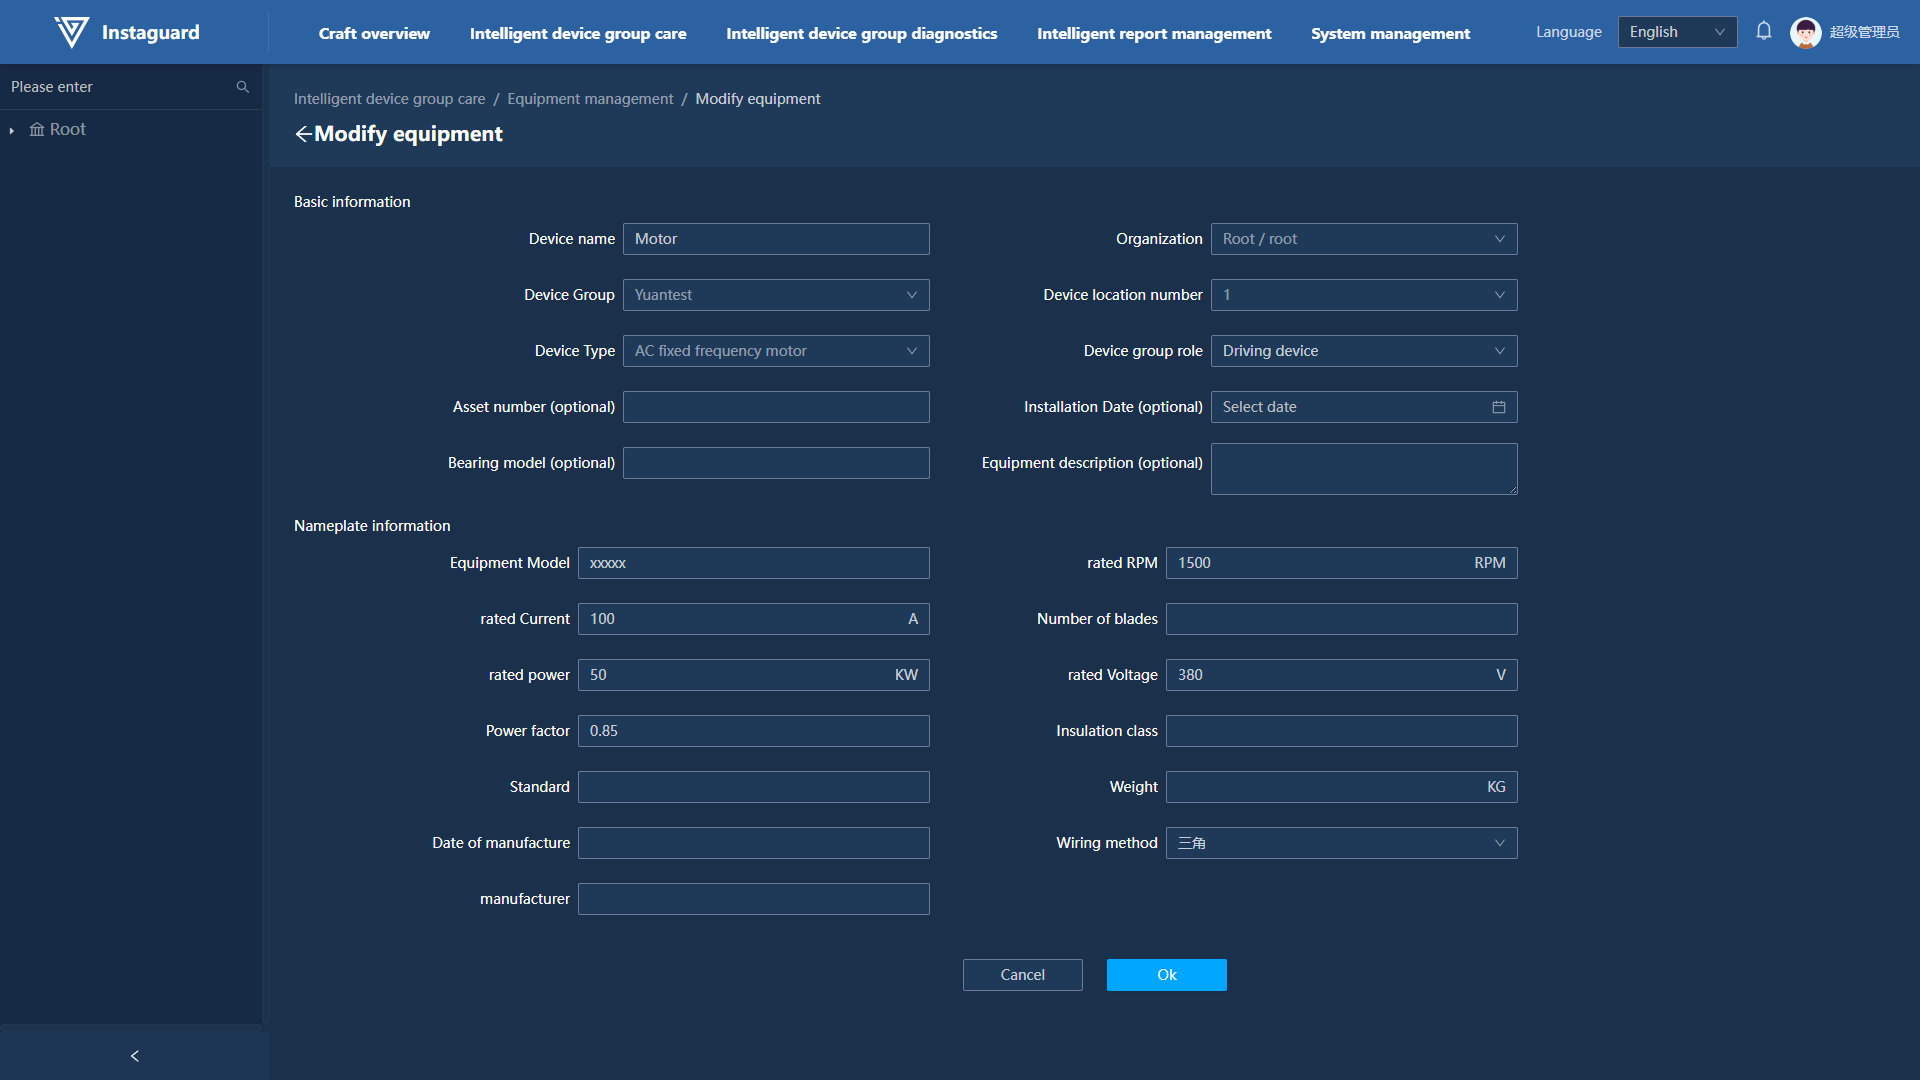
Task: Expand the Wiring method dropdown
Action: 1341,843
